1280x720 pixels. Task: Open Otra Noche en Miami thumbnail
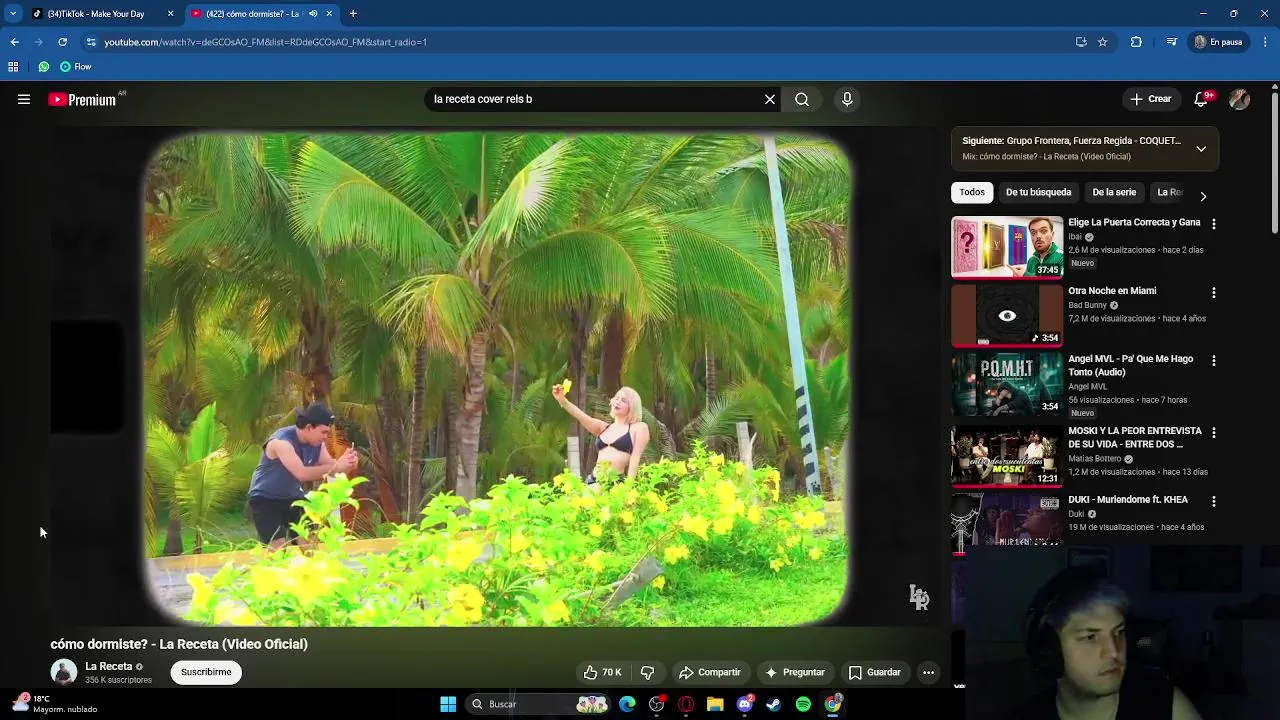[1006, 315]
